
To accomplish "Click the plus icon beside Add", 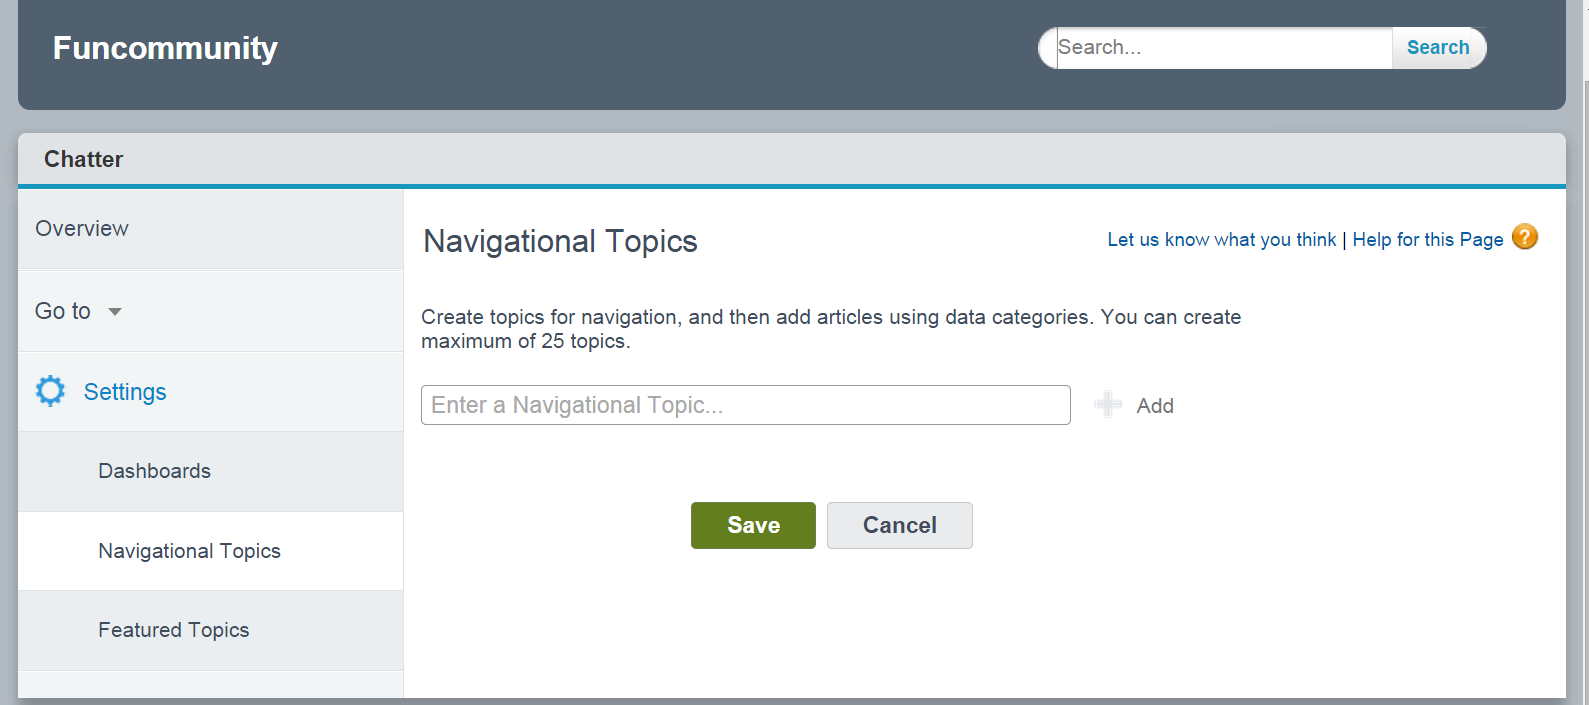I will point(1108,404).
